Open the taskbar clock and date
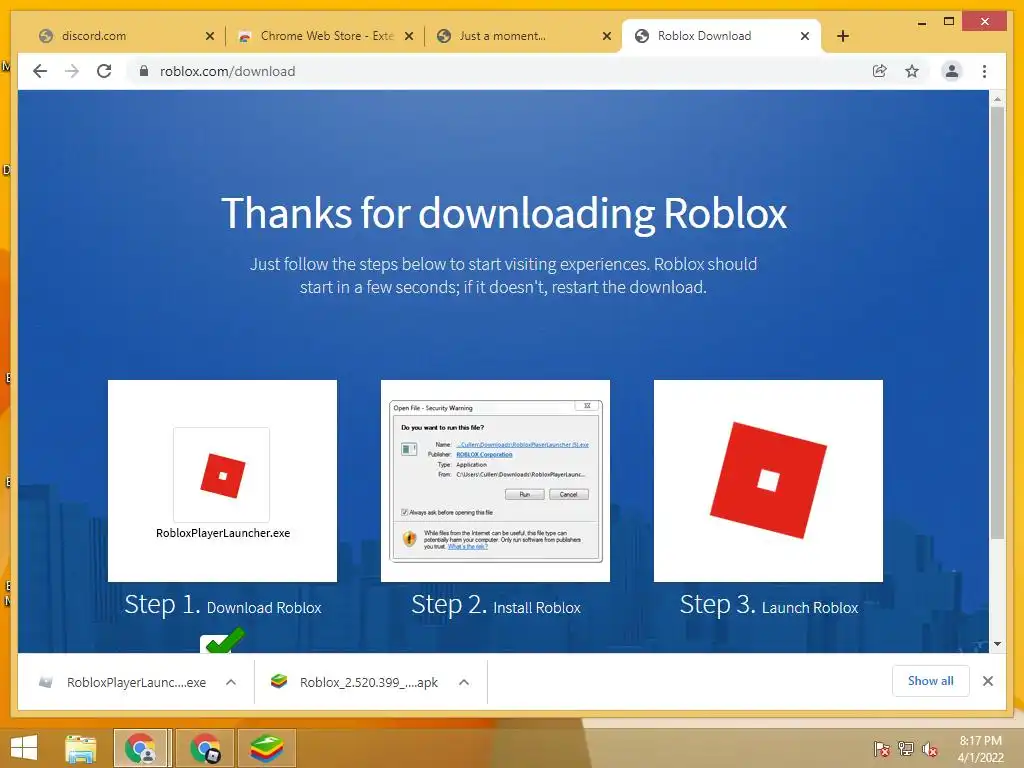 pos(980,749)
